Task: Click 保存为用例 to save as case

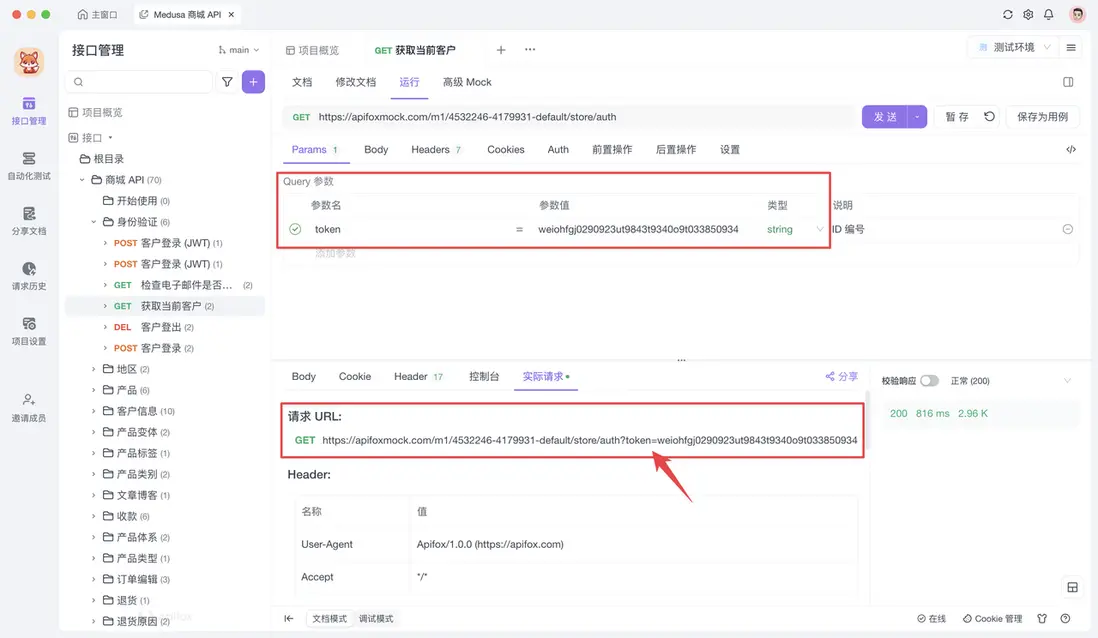Action: click(1042, 116)
